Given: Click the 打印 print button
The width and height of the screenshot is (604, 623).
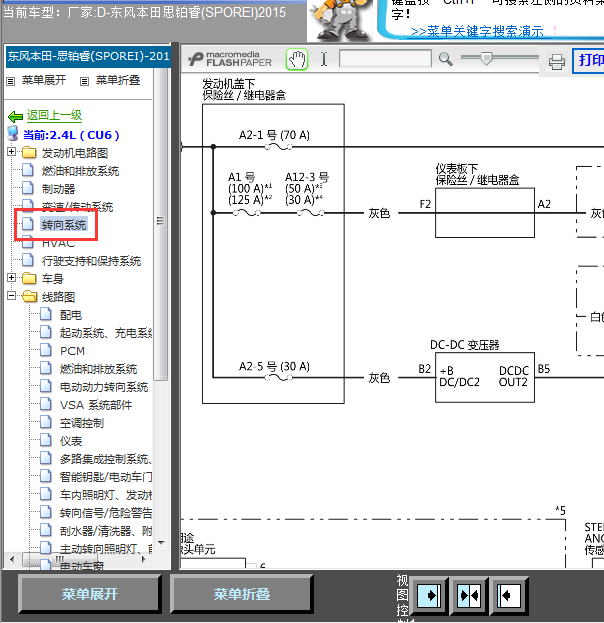Looking at the screenshot, I should (590, 60).
